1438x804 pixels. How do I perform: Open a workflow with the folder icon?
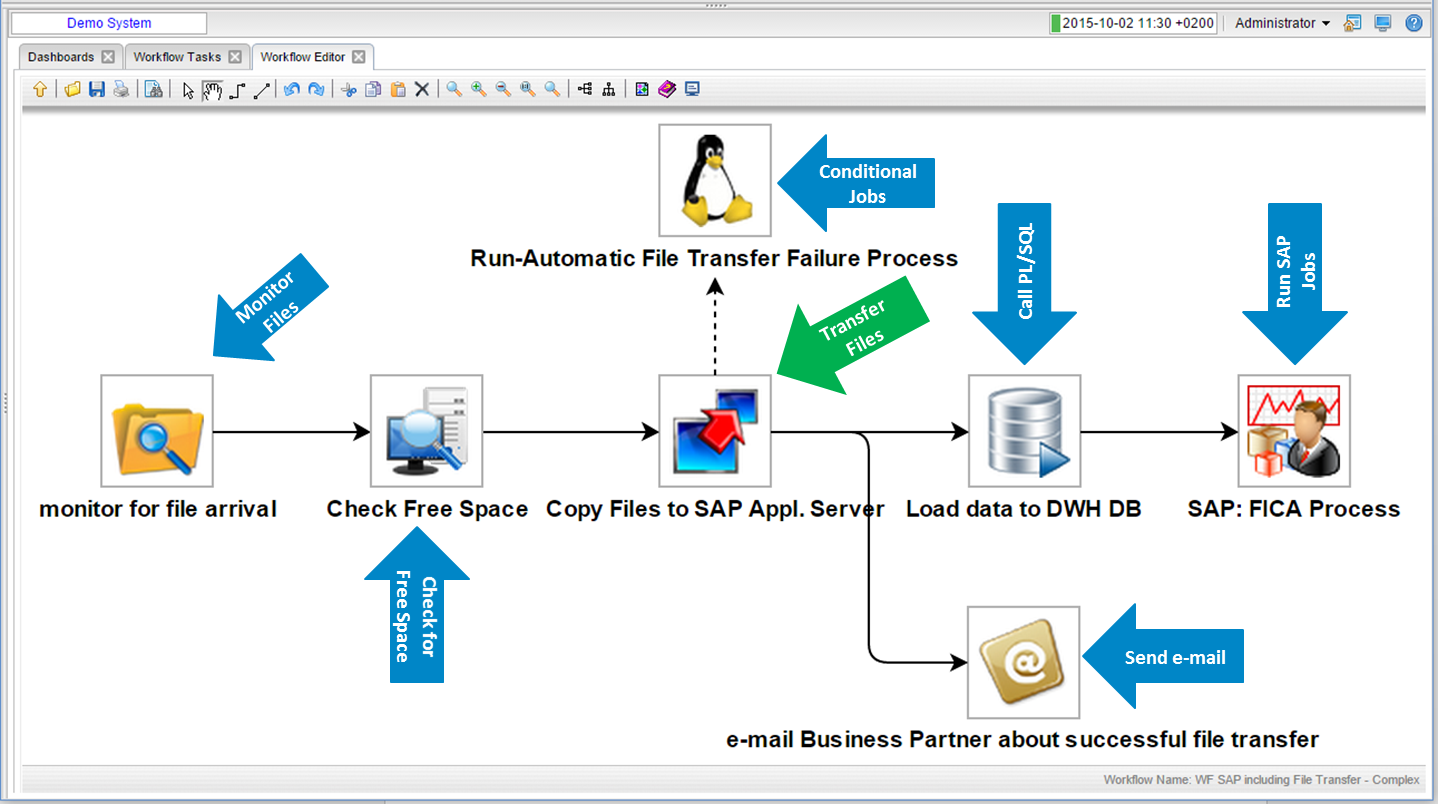(x=73, y=90)
